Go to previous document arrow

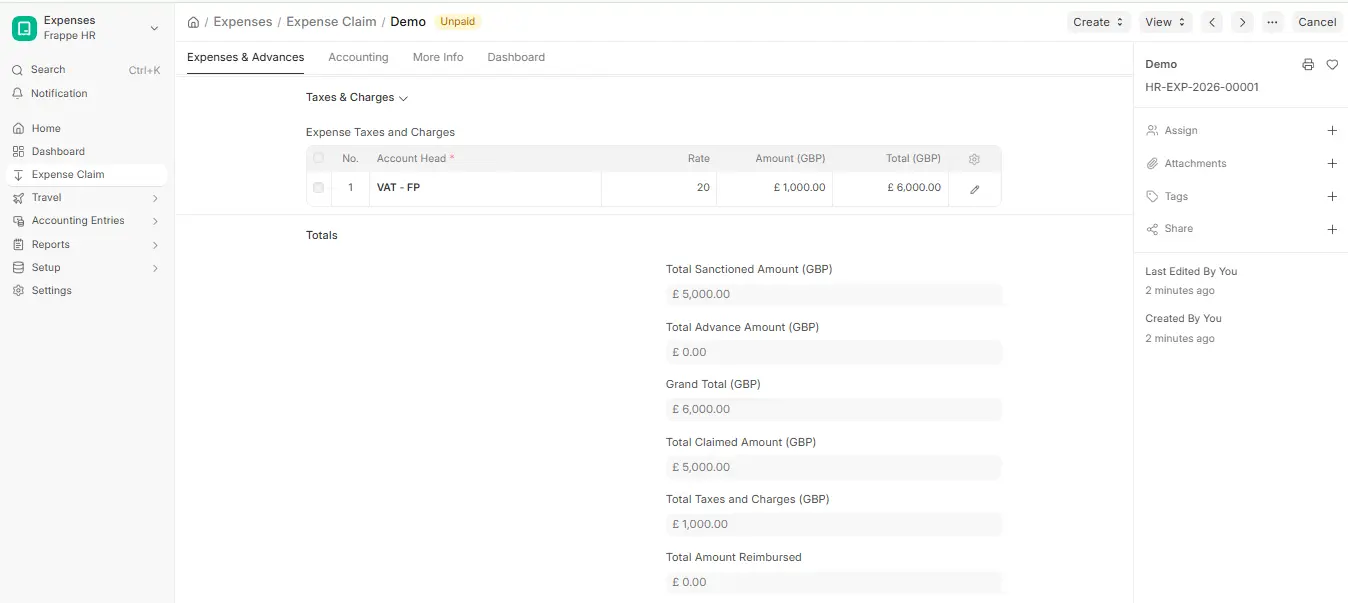pyautogui.click(x=1212, y=22)
